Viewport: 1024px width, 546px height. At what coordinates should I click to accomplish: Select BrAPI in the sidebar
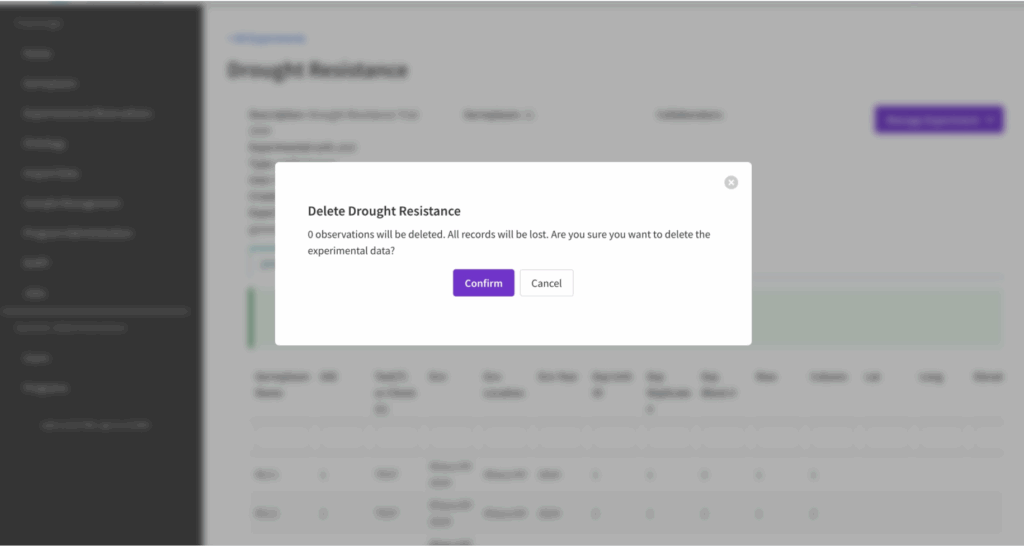[x=36, y=263]
